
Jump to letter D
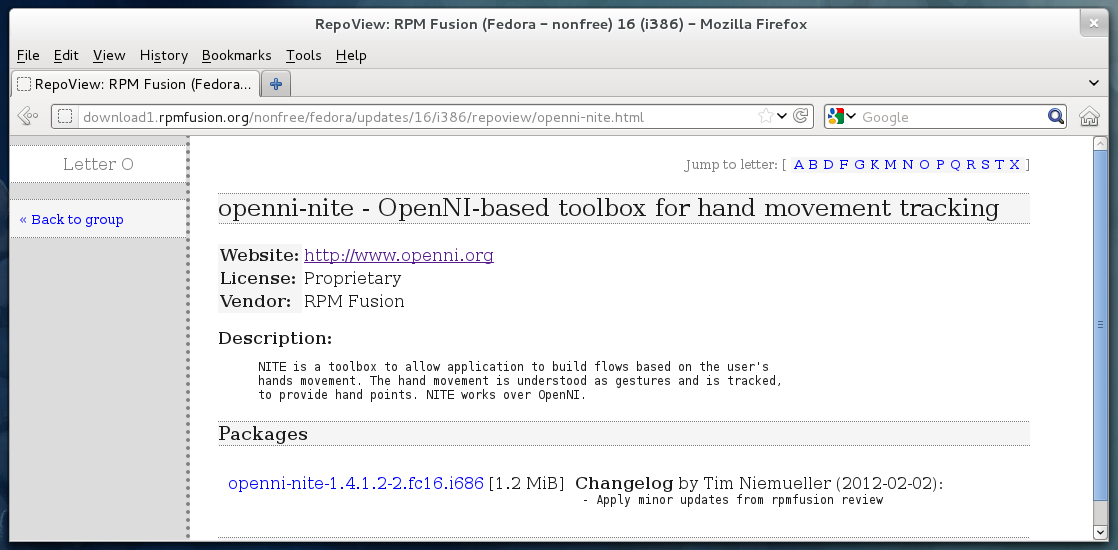click(x=828, y=165)
